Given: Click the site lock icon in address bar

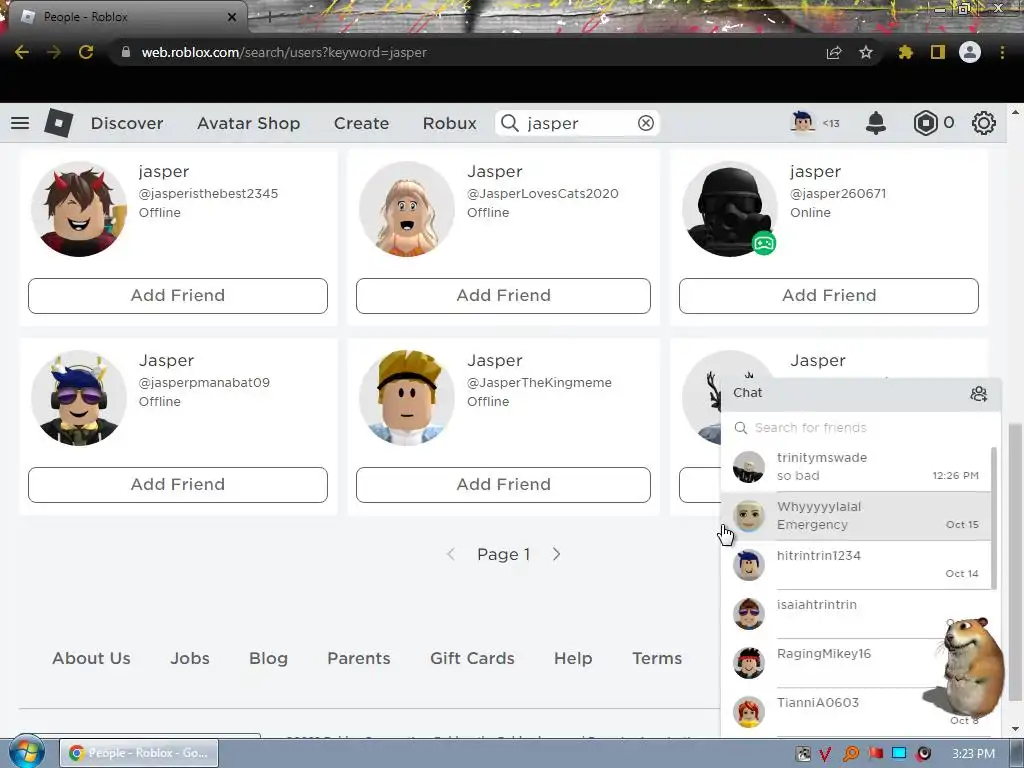Looking at the screenshot, I should pos(126,52).
